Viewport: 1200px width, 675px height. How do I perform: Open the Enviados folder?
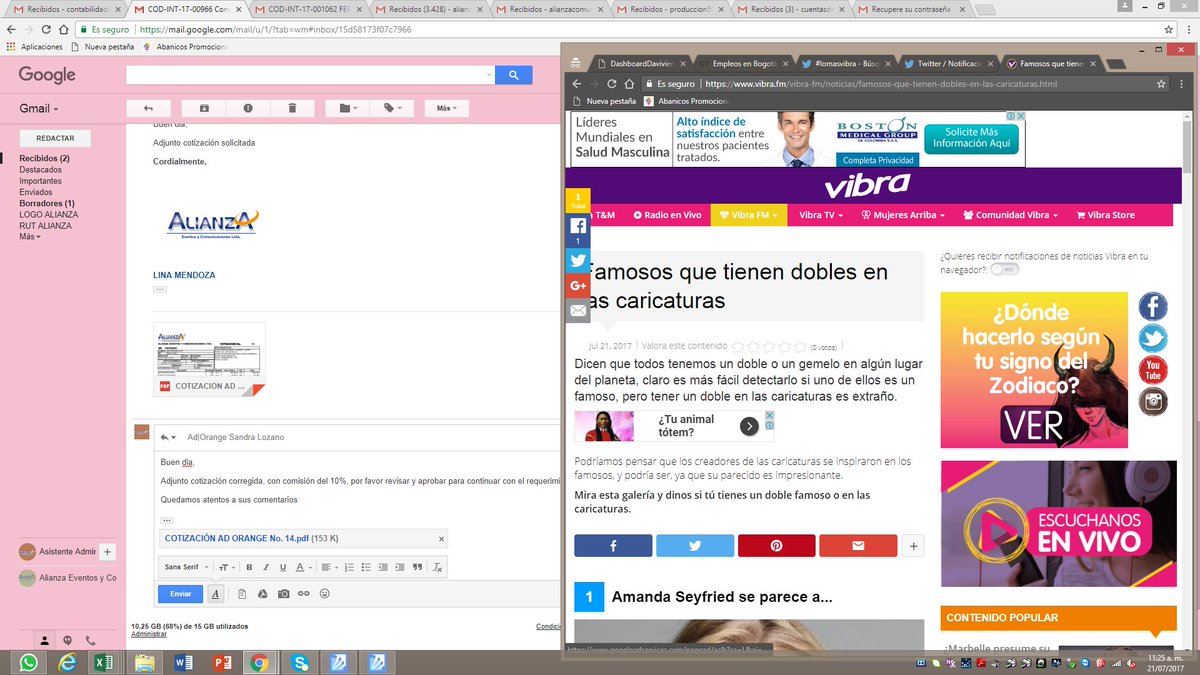[38, 192]
